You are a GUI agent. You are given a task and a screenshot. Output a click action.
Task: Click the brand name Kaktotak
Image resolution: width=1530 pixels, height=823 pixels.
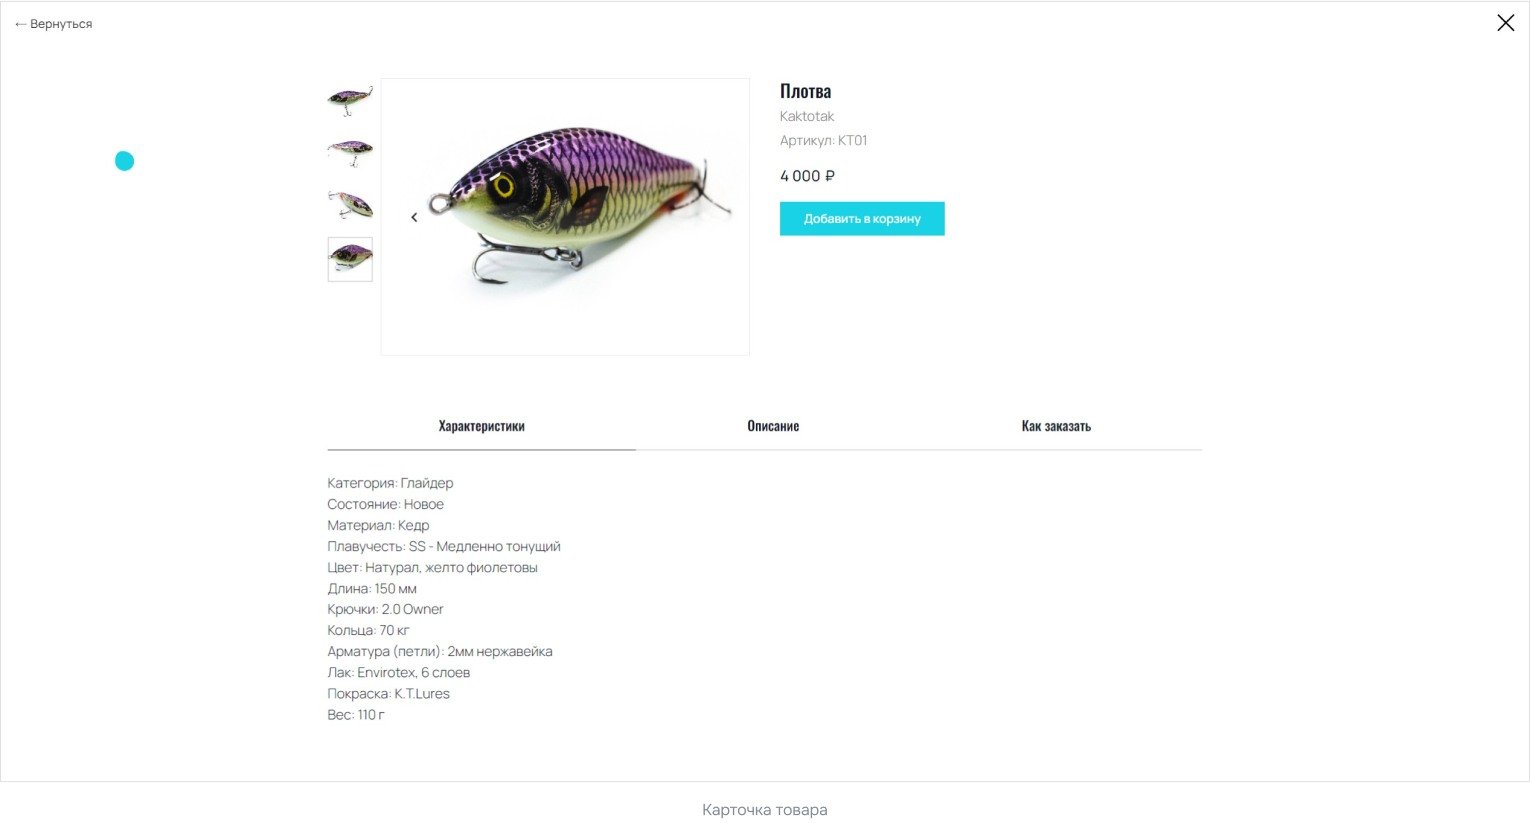point(807,116)
